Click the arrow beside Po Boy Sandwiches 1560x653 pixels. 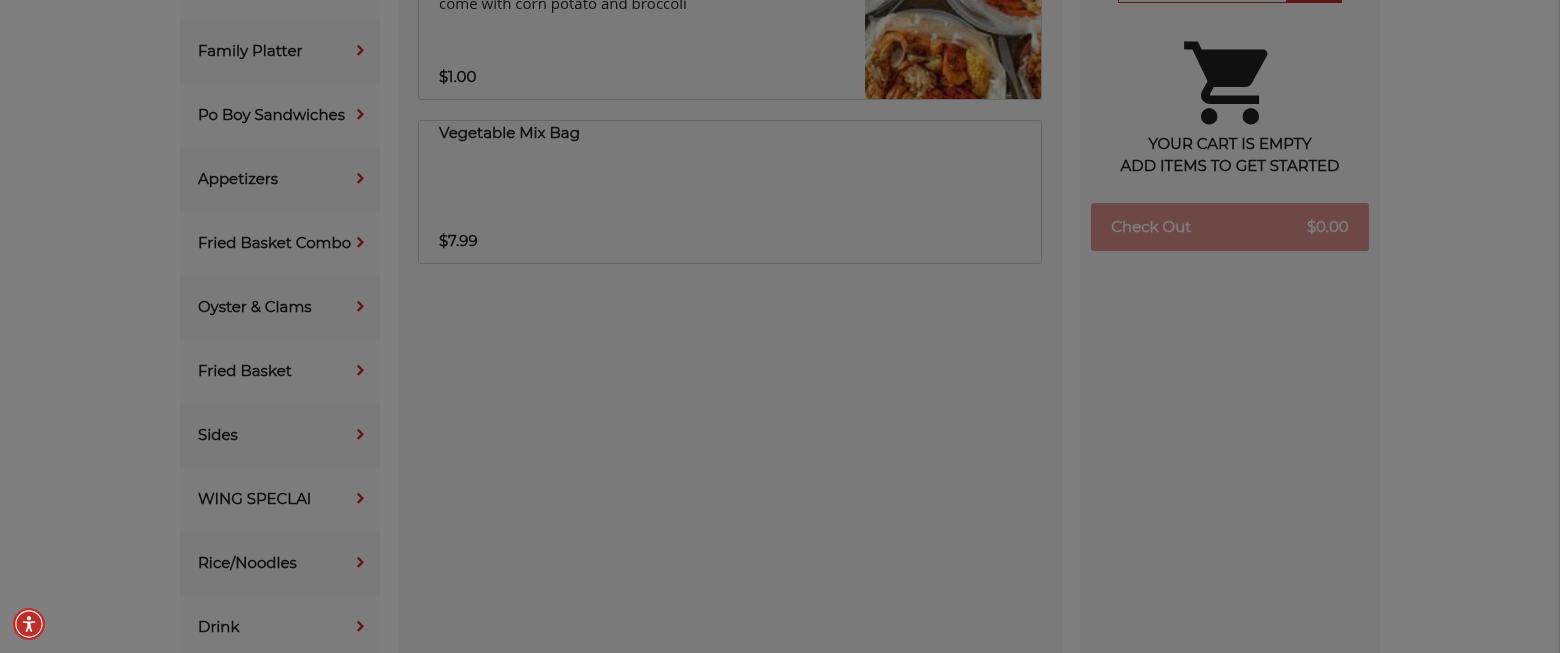(360, 115)
